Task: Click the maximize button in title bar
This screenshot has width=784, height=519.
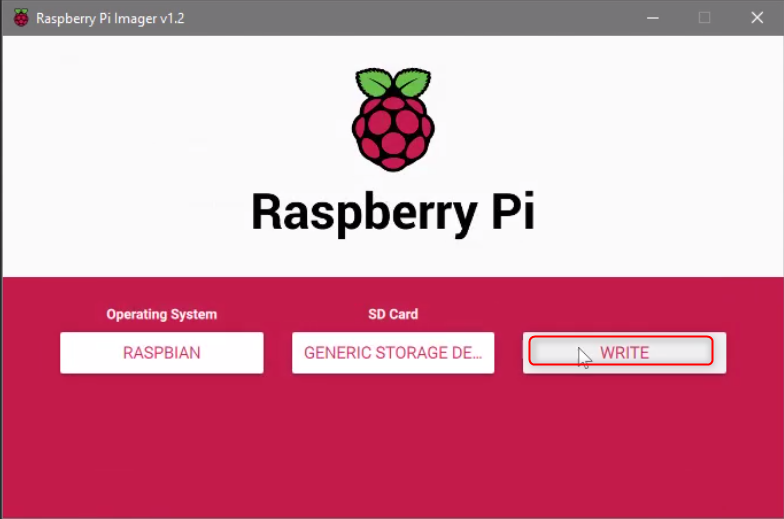Action: click(x=704, y=18)
